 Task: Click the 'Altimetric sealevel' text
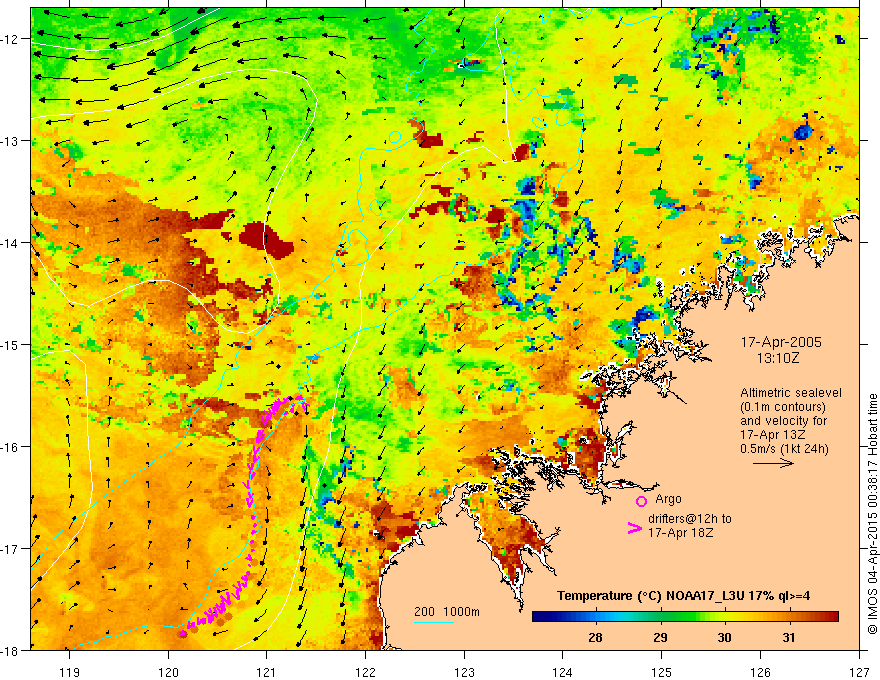(790, 393)
